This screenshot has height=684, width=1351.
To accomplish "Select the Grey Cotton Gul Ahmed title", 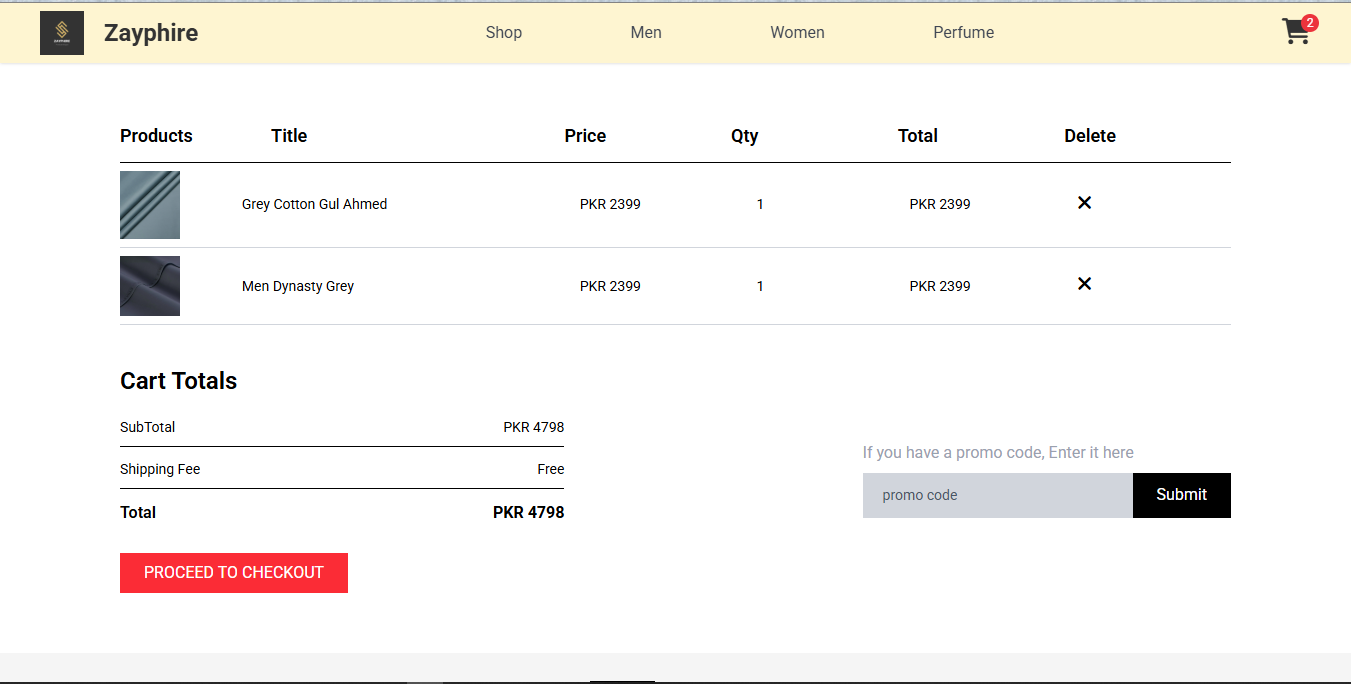I will 314,204.
